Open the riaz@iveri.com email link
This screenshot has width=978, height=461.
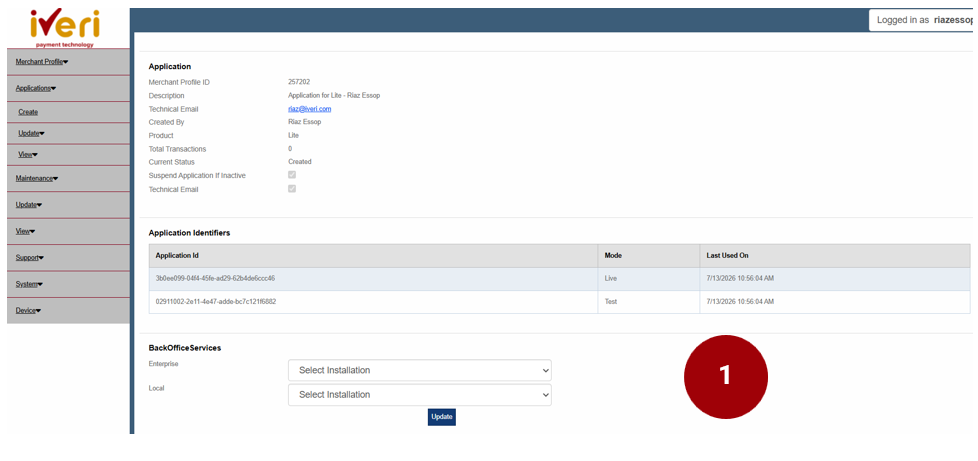coord(309,109)
